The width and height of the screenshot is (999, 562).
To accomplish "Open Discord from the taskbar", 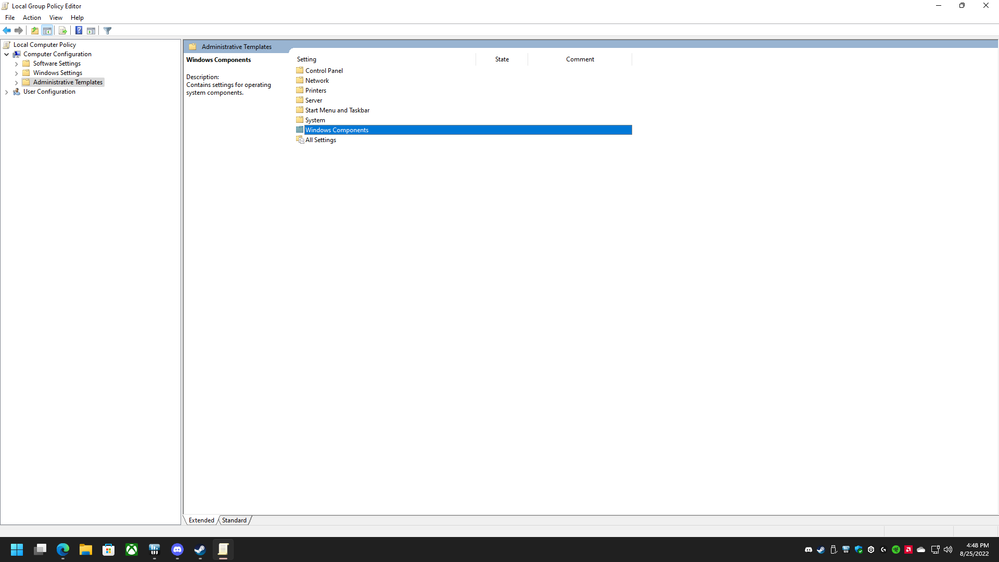I will (177, 549).
